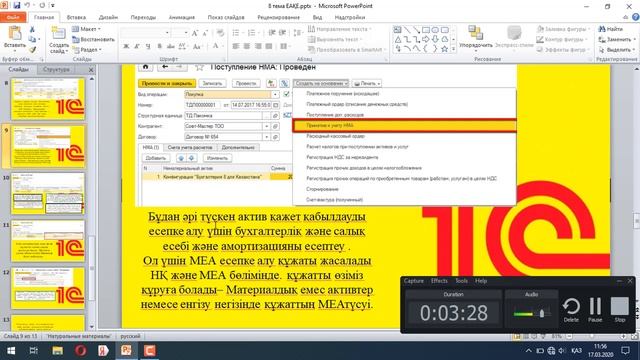The image size is (640, 360).
Task: Decrease font size with the small A icon
Action: (205, 33)
